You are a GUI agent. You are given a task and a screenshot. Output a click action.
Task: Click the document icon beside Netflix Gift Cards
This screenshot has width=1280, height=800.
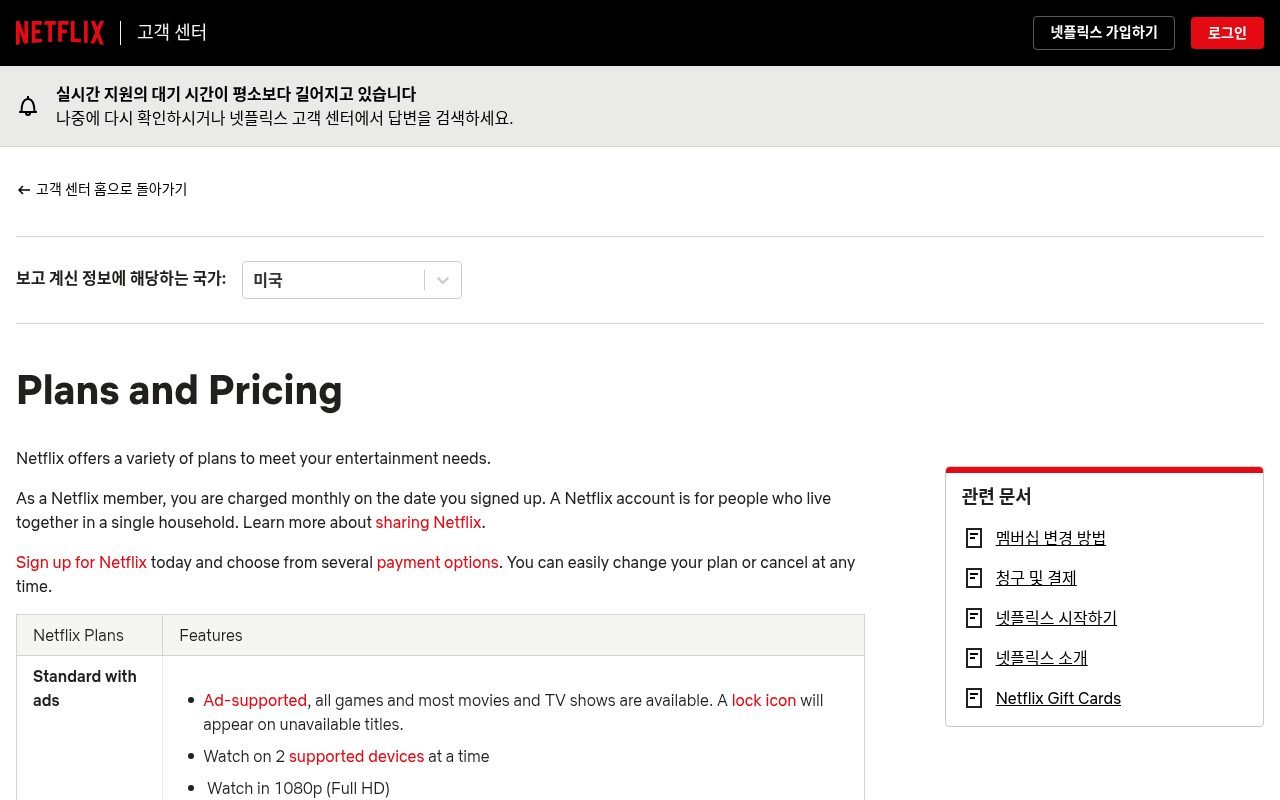coord(974,698)
